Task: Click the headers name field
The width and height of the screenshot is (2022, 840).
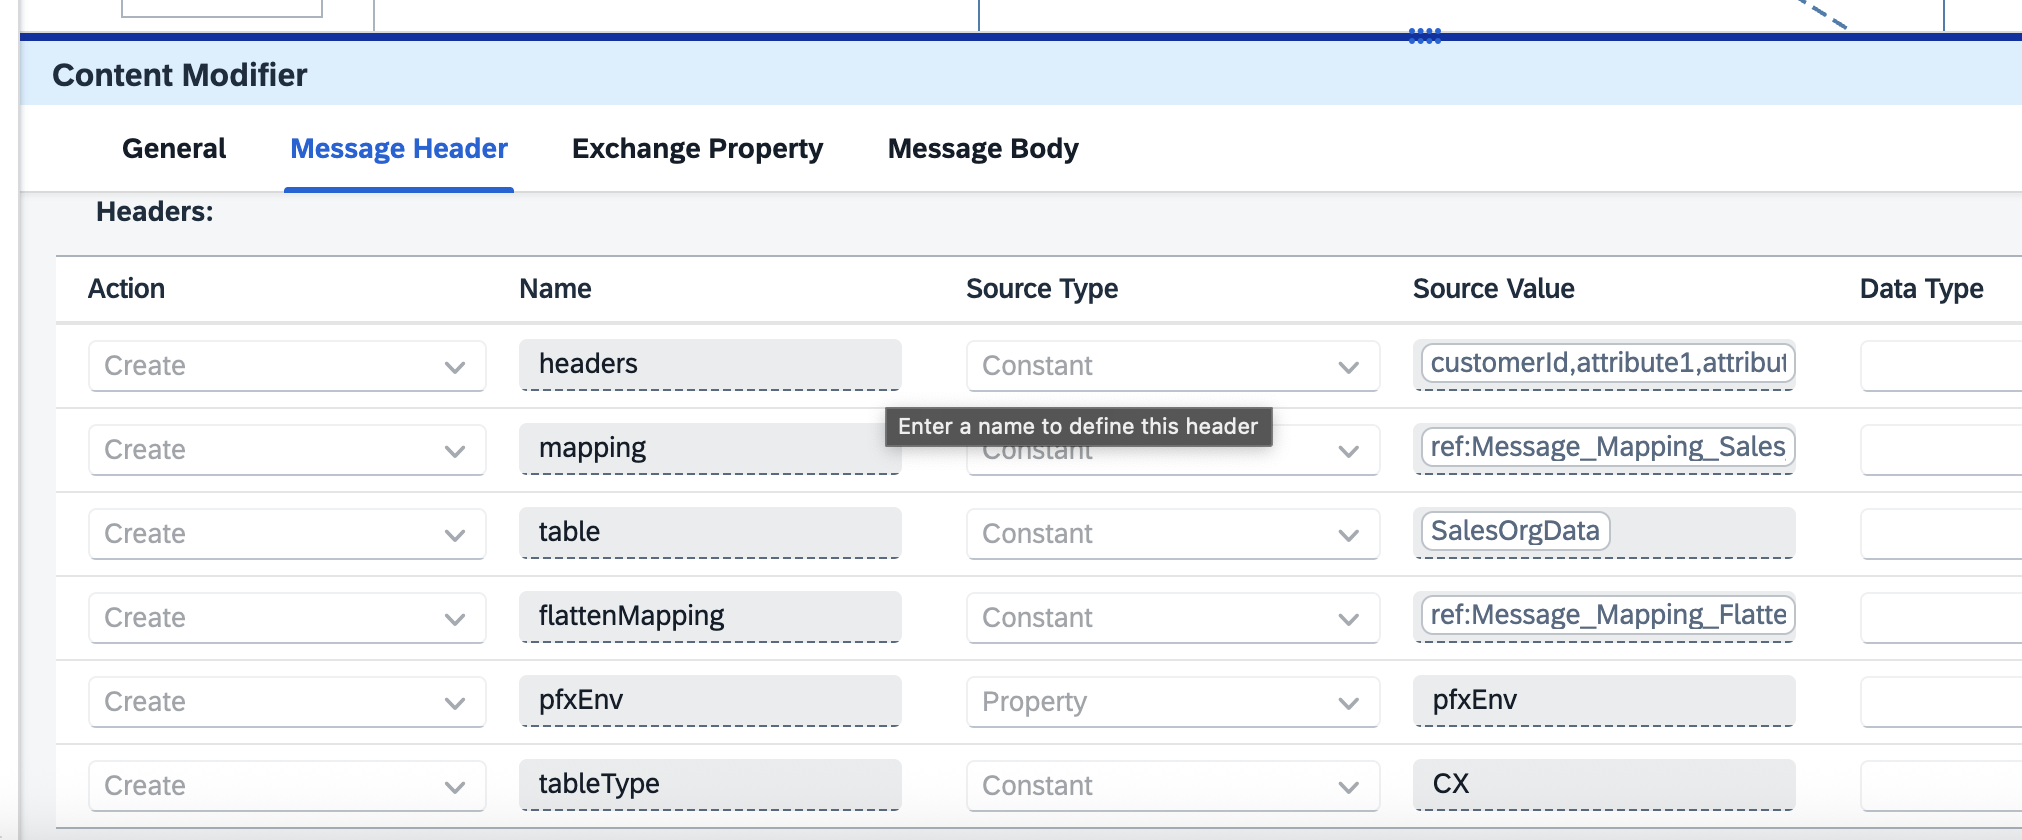Action: [x=709, y=364]
